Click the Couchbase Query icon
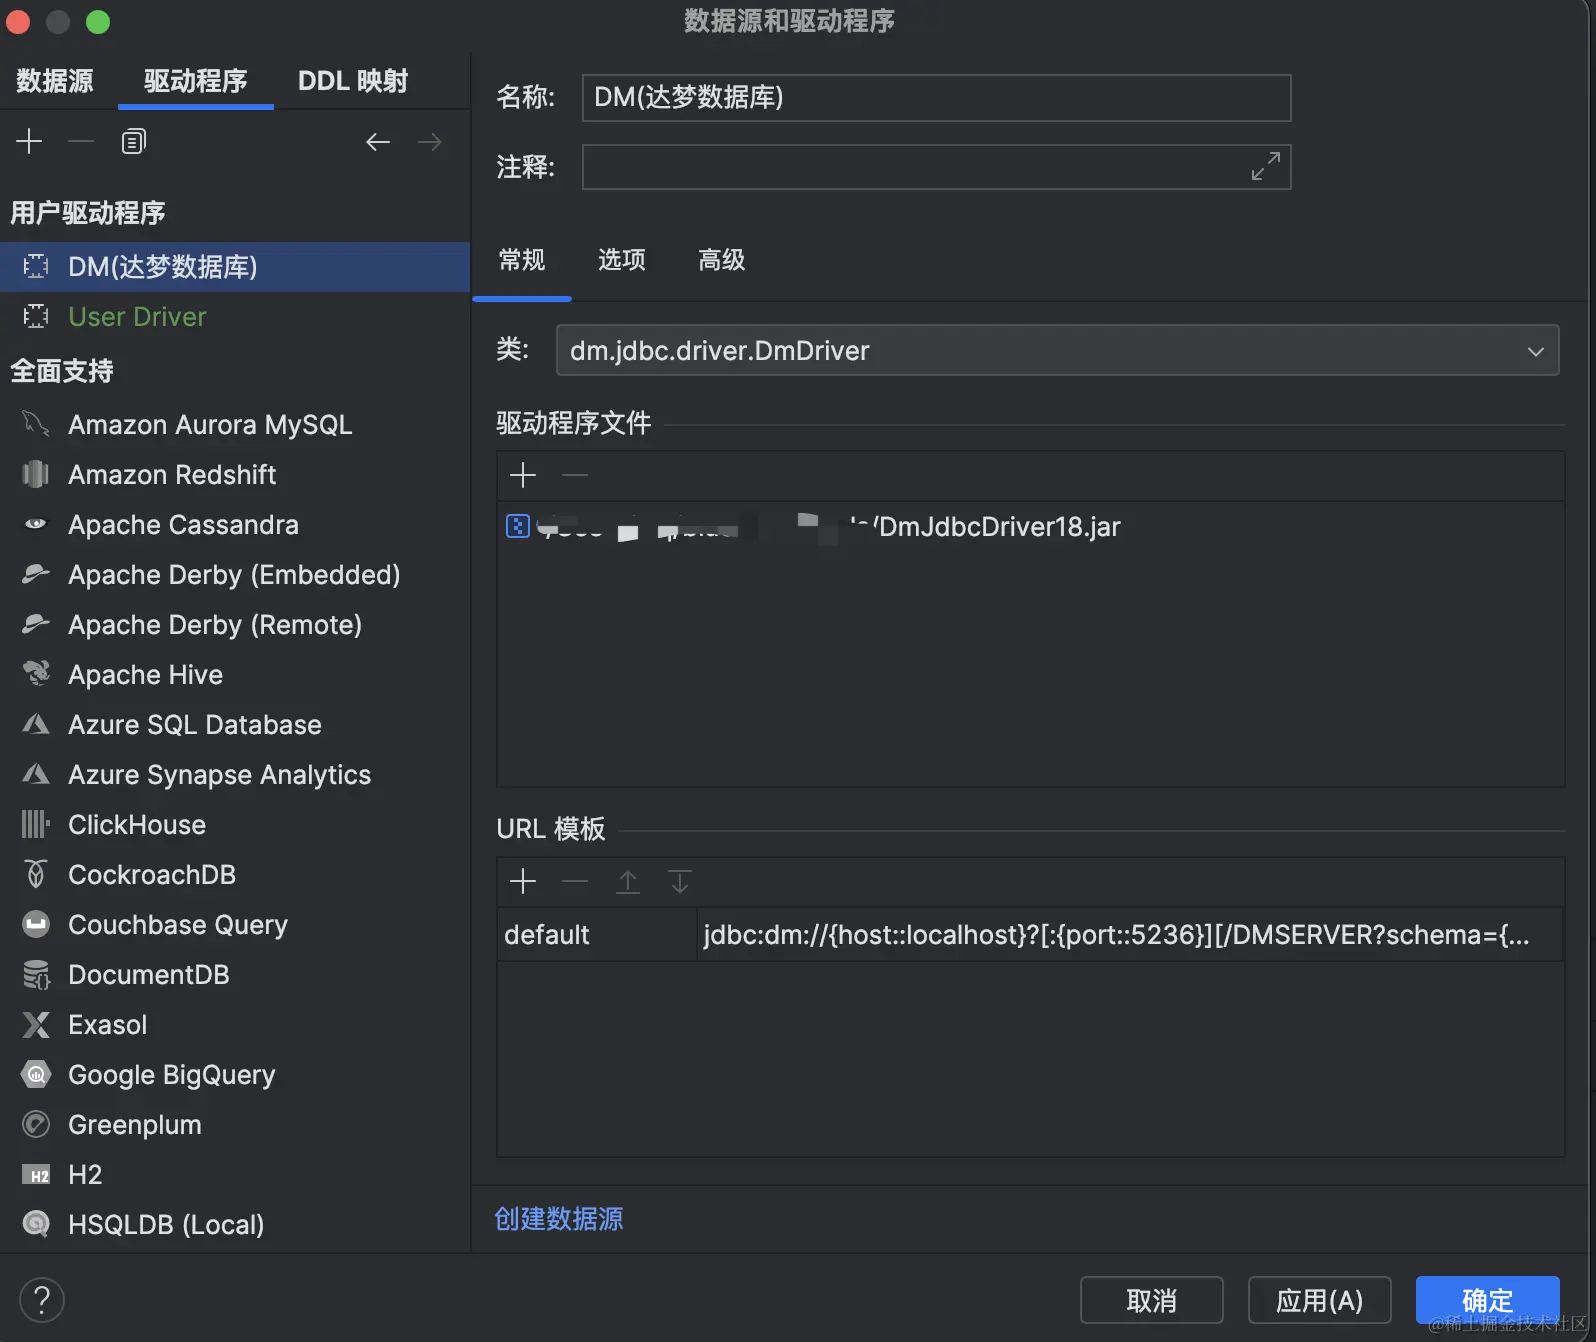The image size is (1596, 1342). [36, 924]
